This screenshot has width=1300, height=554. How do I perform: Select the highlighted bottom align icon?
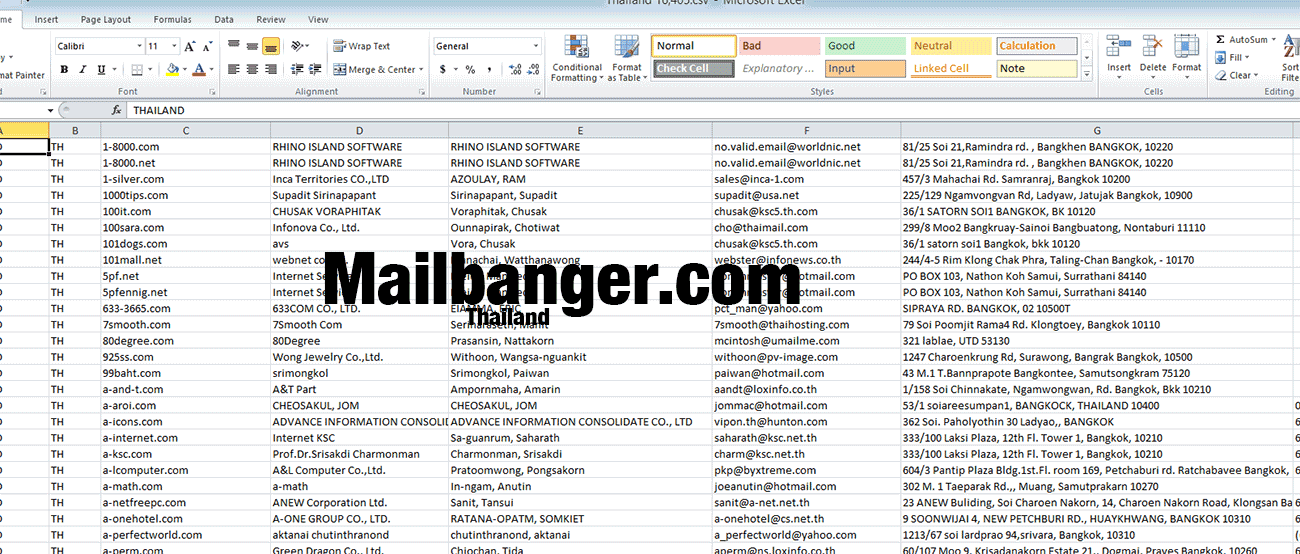click(271, 46)
